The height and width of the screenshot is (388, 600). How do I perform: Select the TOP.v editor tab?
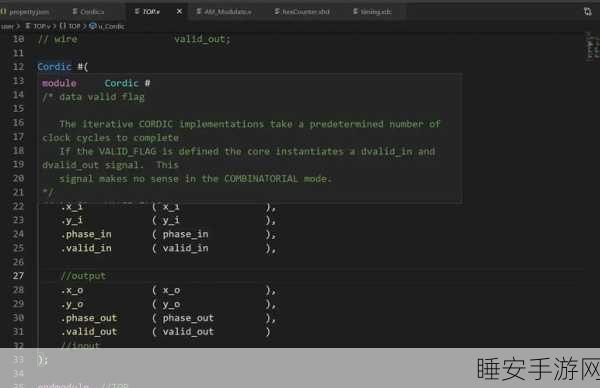(x=152, y=12)
